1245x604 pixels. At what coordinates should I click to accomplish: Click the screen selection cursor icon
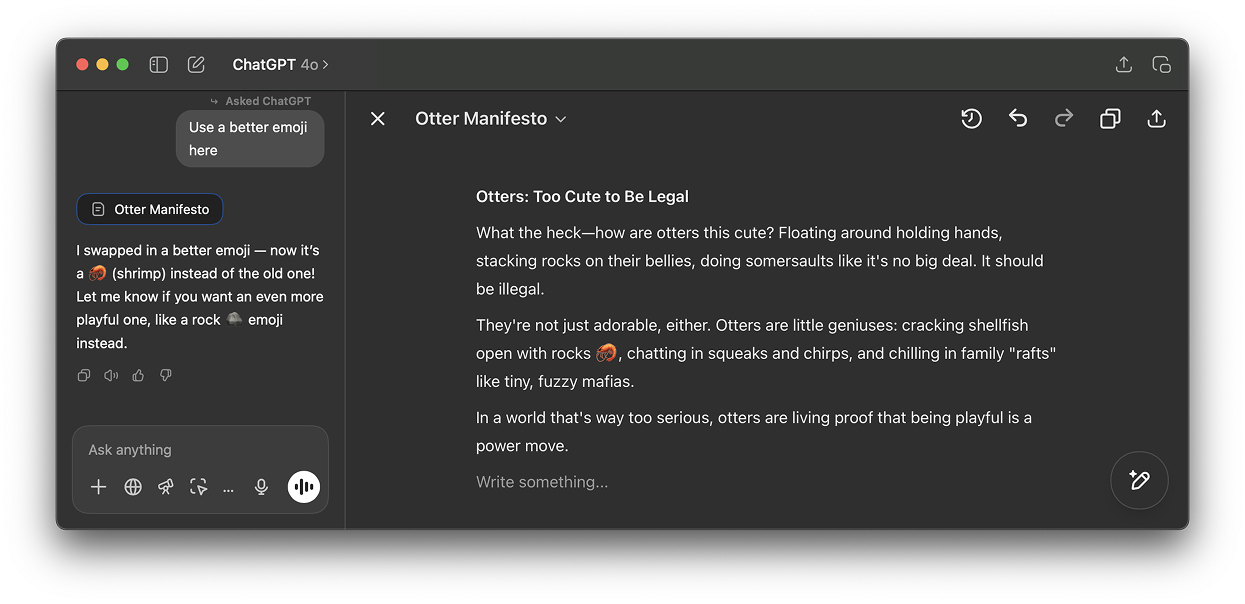pos(199,487)
